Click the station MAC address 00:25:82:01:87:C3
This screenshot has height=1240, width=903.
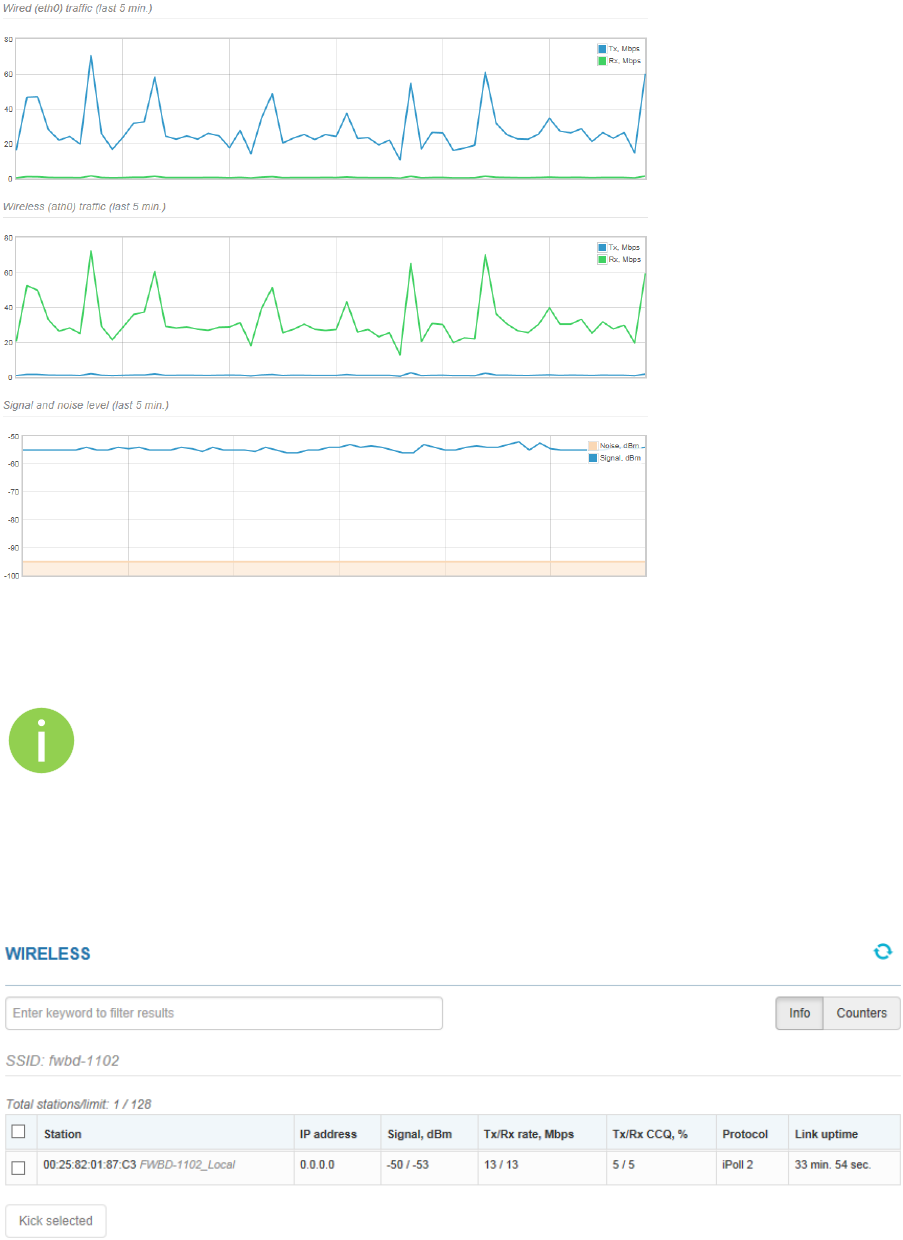(x=90, y=1165)
